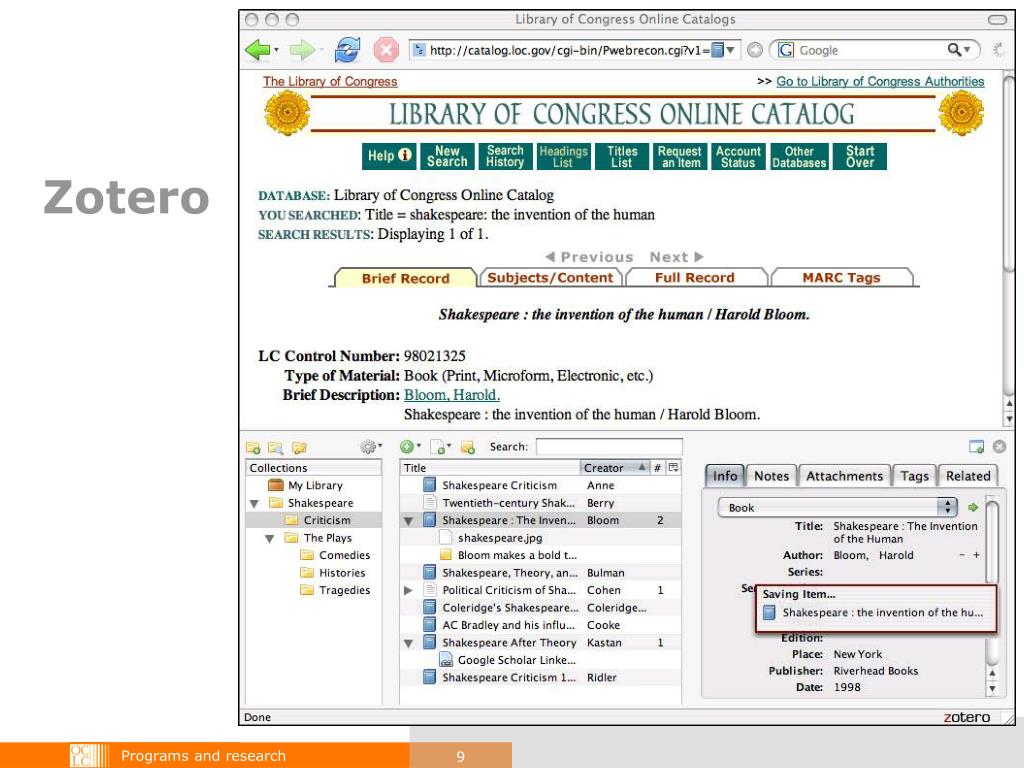
Task: Click the Other Databases button
Action: [x=799, y=157]
